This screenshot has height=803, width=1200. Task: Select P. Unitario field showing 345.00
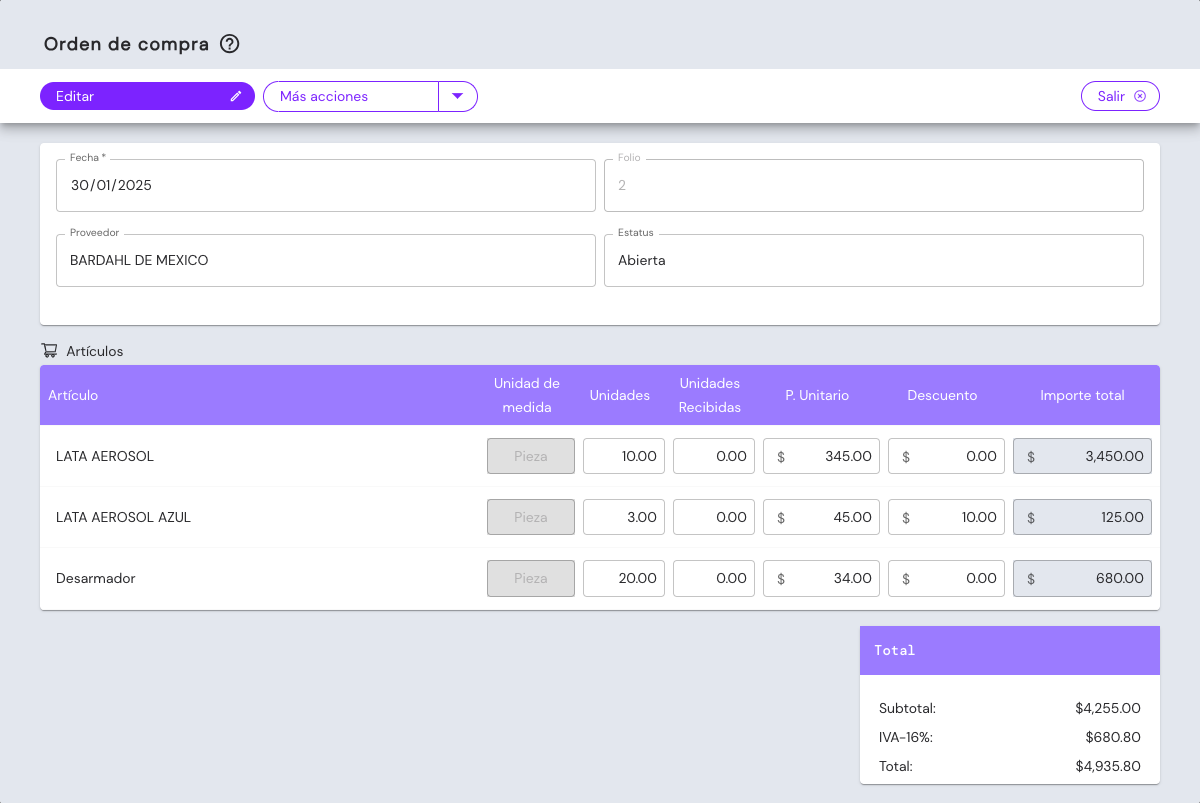click(821, 456)
